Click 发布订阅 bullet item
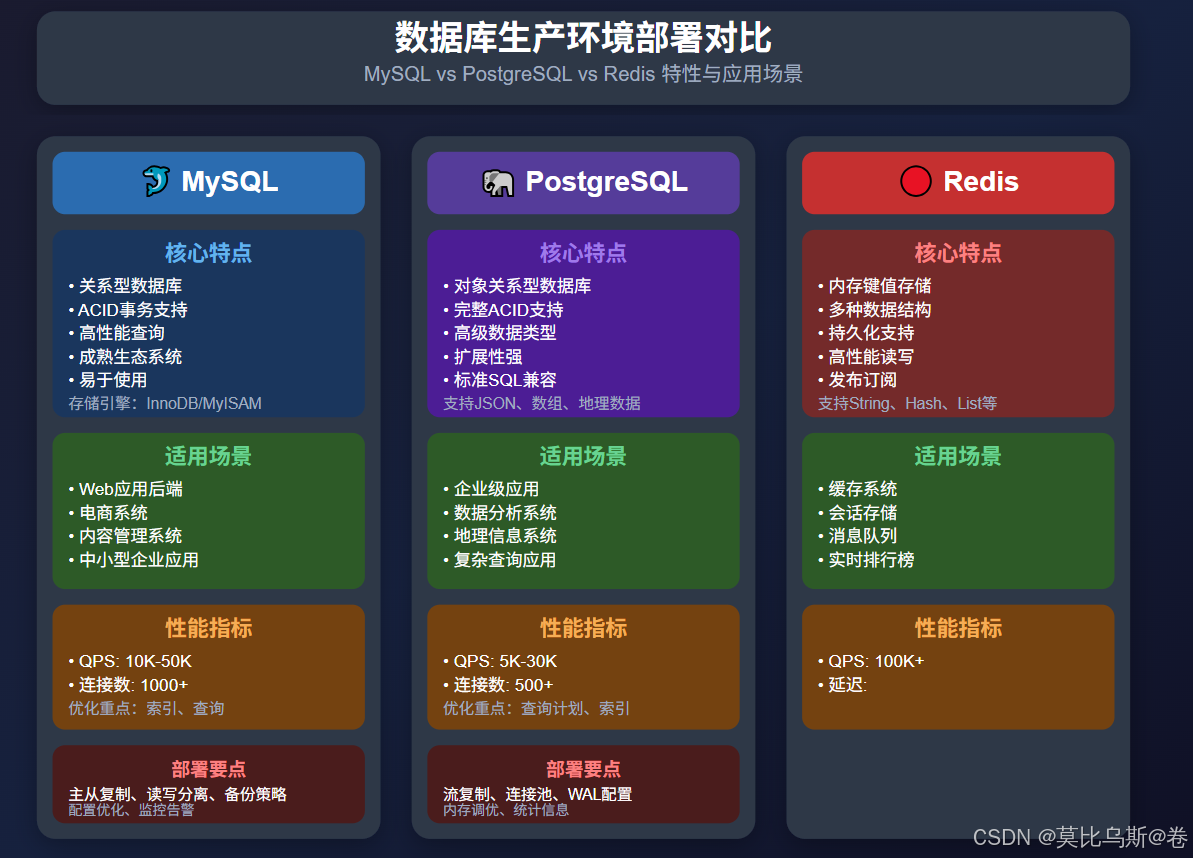1193x858 pixels. (857, 380)
